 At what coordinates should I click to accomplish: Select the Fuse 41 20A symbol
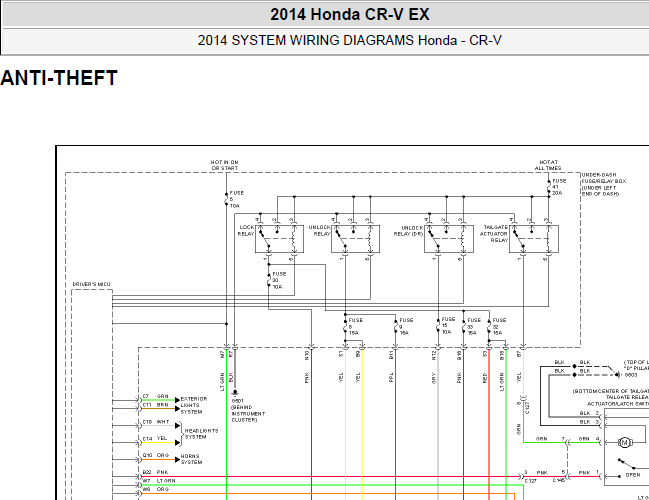coord(549,187)
